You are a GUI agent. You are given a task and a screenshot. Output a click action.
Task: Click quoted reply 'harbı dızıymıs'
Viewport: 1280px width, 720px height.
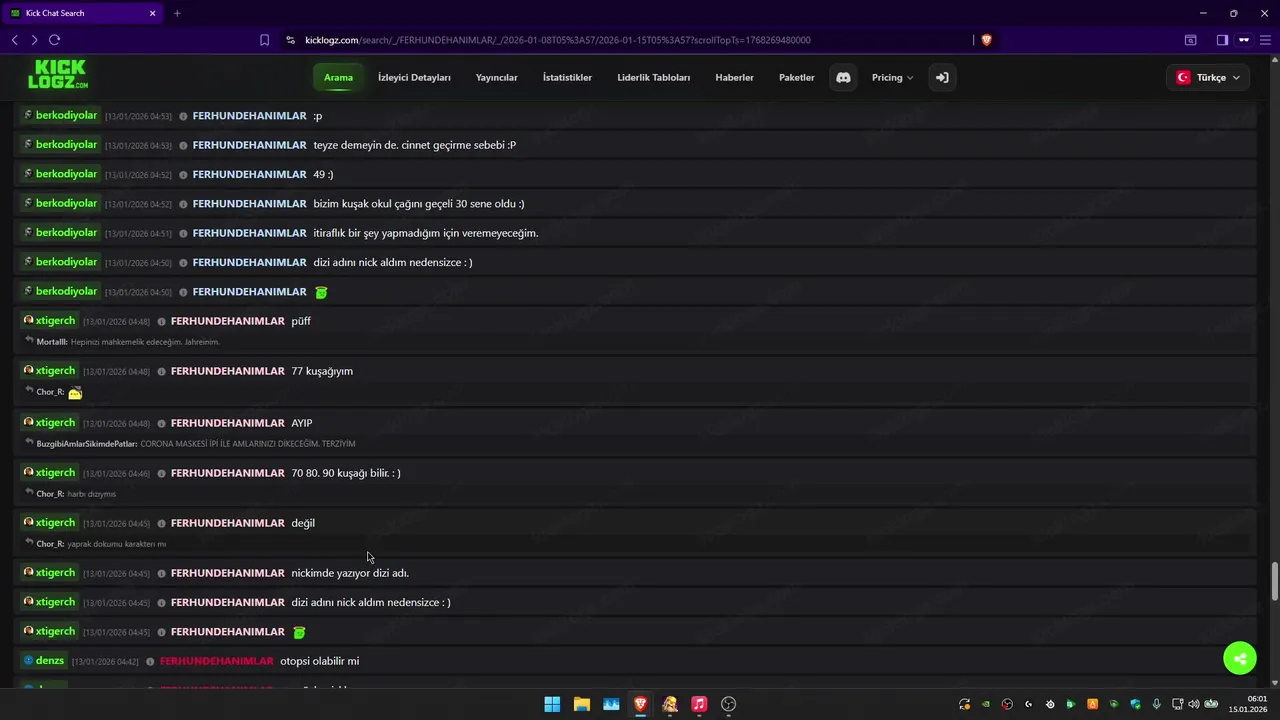click(92, 494)
